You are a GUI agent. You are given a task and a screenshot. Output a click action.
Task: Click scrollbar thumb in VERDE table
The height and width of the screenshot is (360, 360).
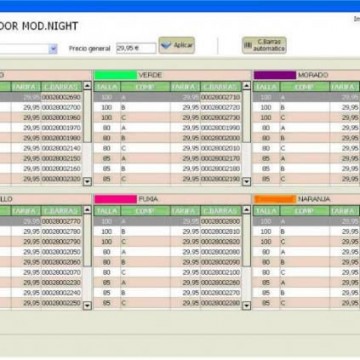[246, 116]
